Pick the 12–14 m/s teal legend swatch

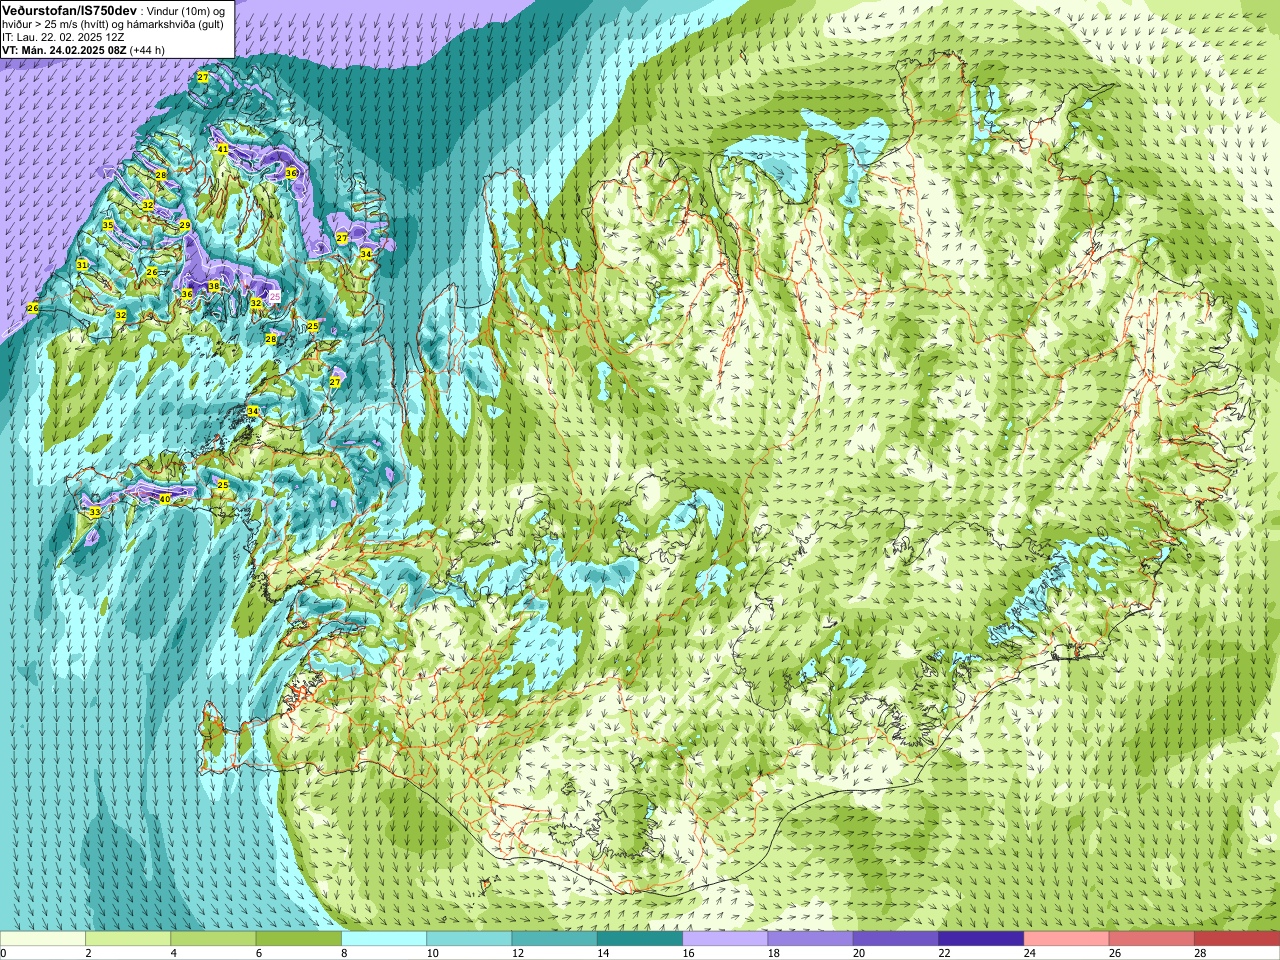pos(554,939)
